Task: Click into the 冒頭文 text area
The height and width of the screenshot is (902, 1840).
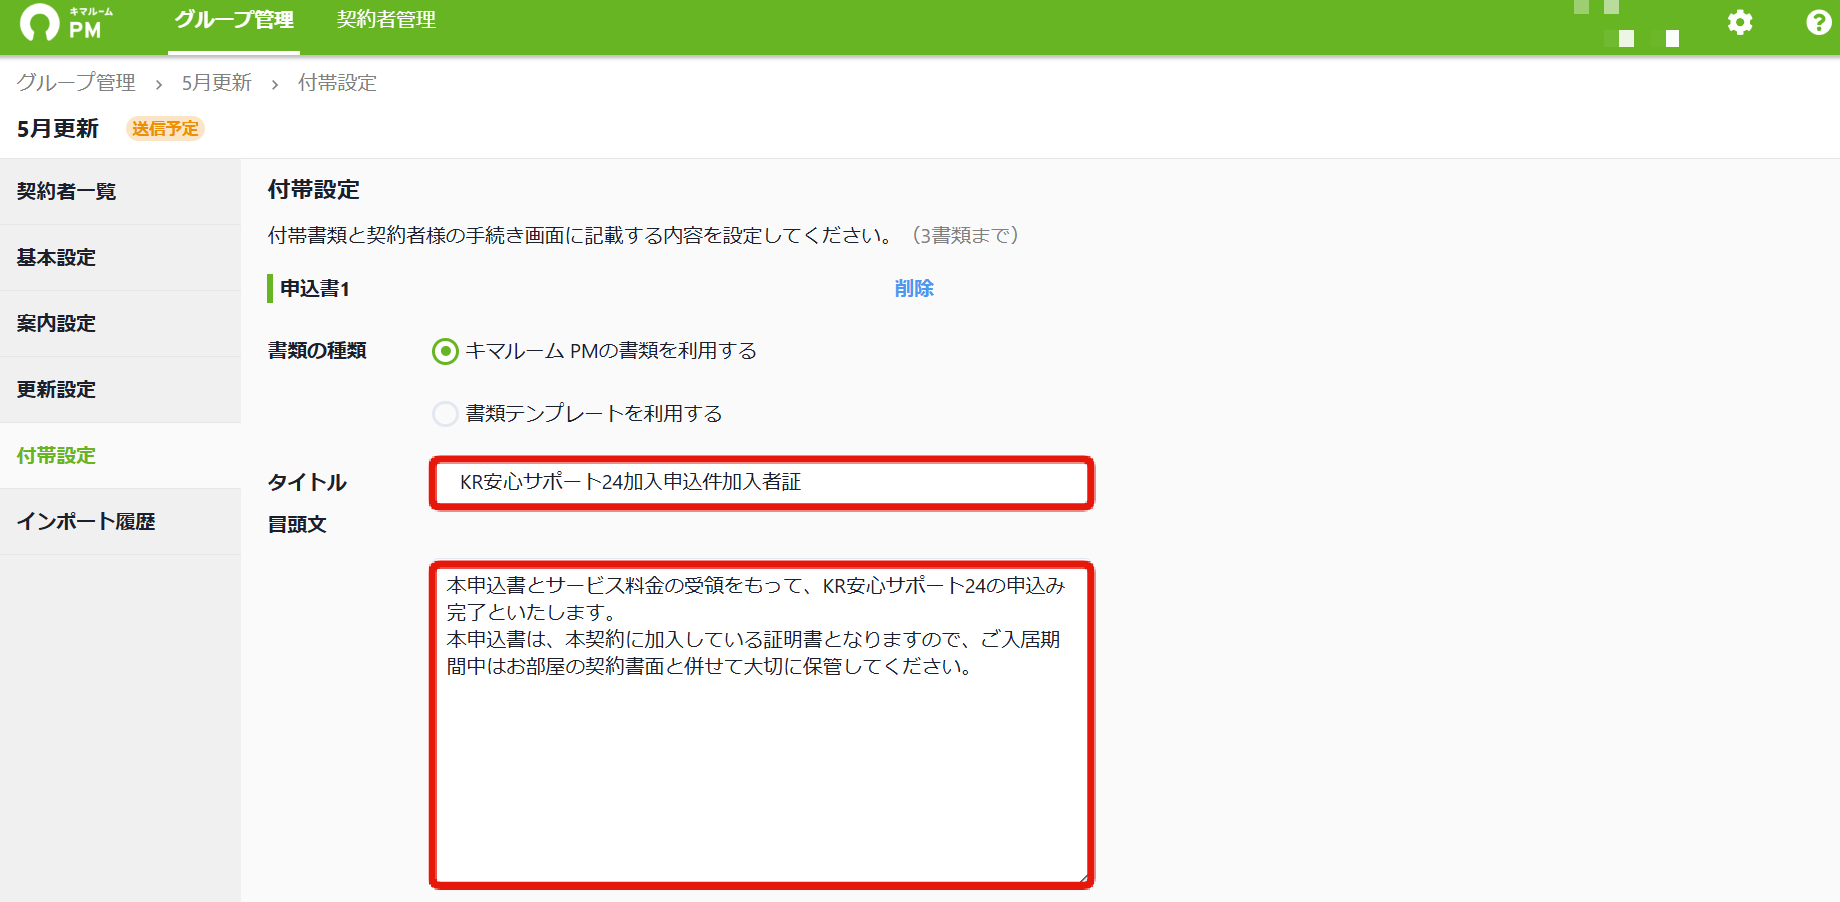Action: (x=762, y=725)
